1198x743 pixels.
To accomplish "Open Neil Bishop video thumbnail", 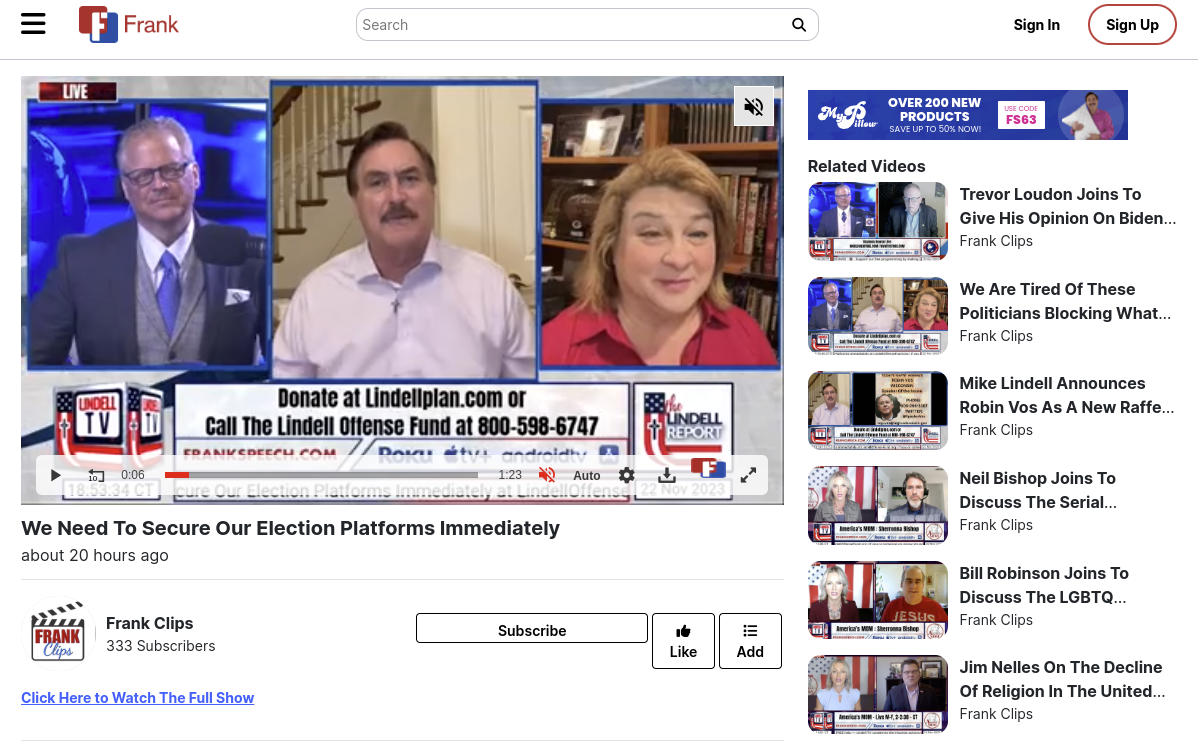I will click(x=877, y=505).
